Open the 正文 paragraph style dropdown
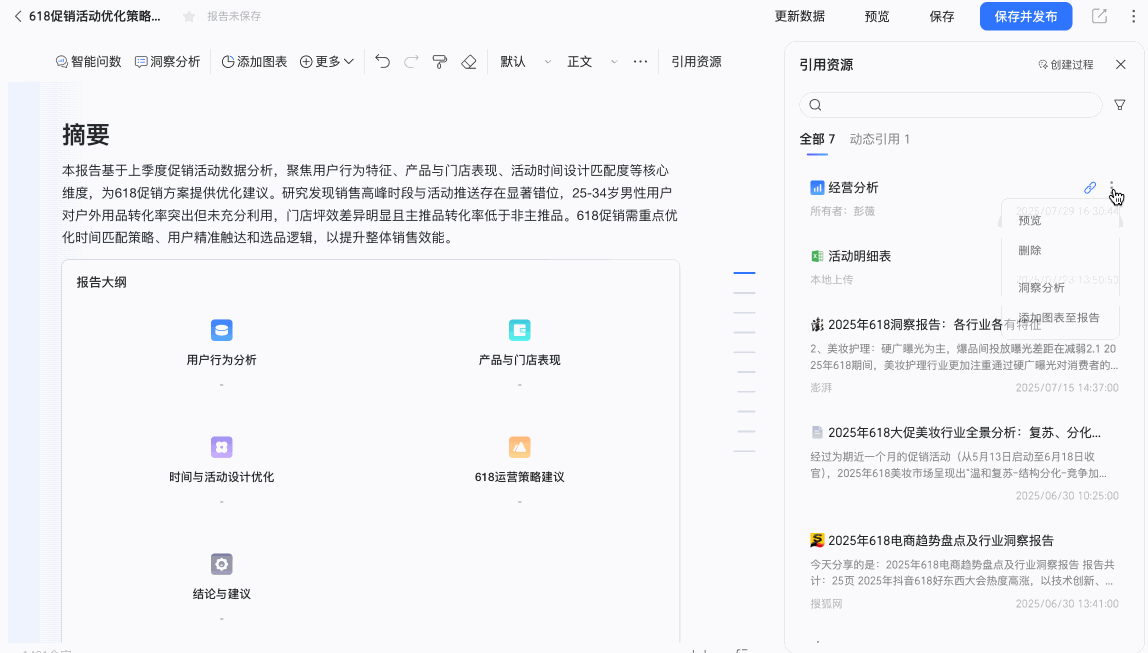Screen dimensions: 1148x653 (592, 61)
